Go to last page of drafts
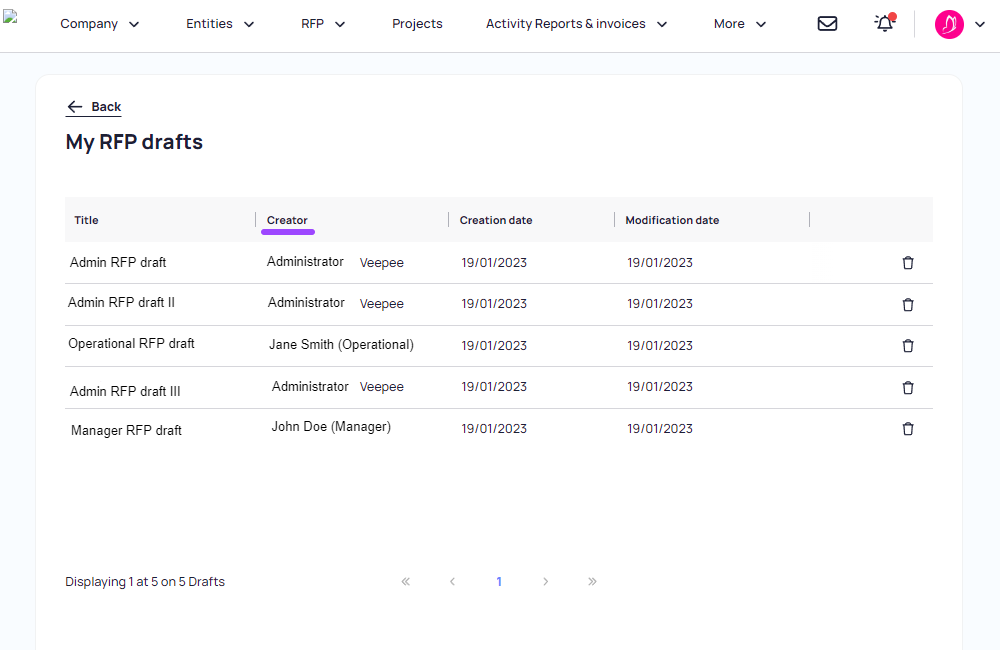Image resolution: width=1000 pixels, height=650 pixels. 592,581
